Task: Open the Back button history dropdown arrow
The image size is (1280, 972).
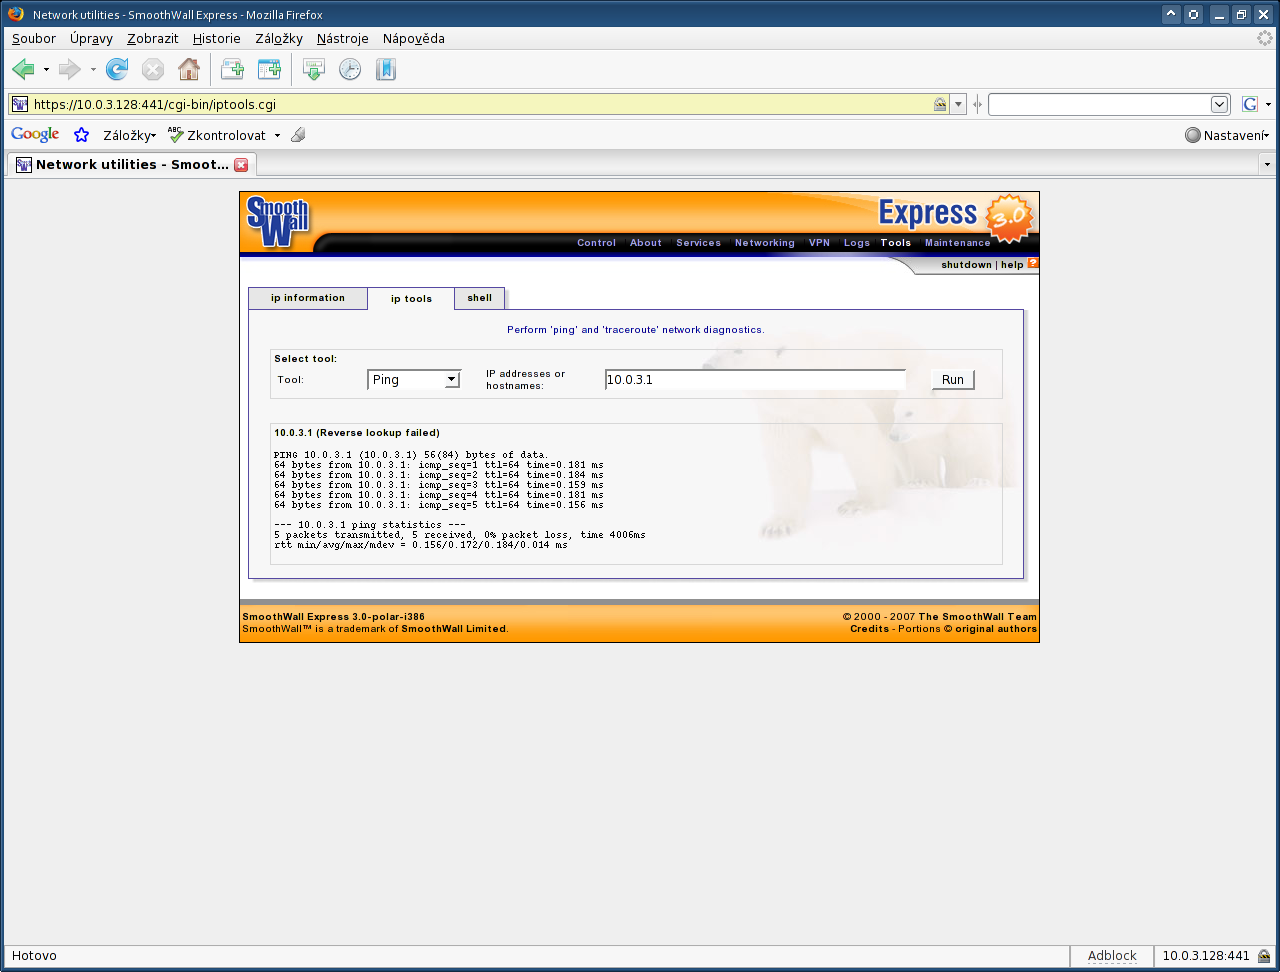Action: click(46, 70)
